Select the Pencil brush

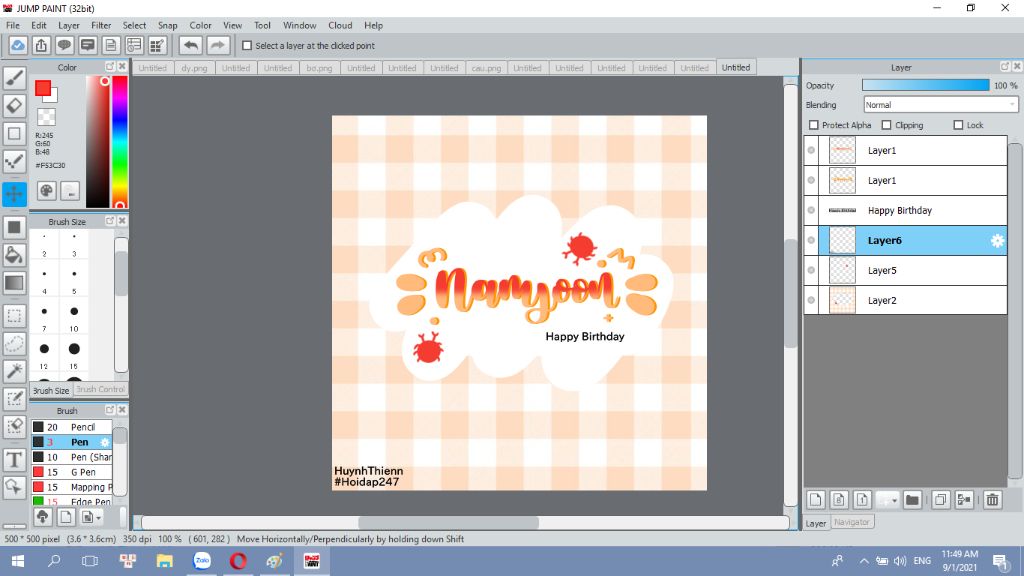pos(72,427)
